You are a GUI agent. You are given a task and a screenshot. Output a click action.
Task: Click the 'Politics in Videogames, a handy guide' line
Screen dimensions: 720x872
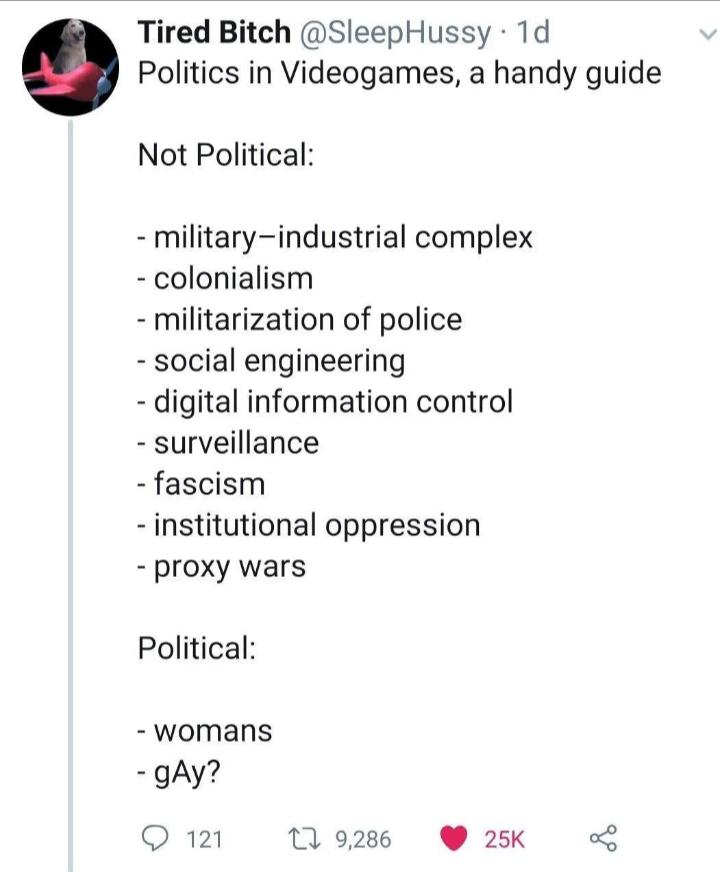(399, 75)
